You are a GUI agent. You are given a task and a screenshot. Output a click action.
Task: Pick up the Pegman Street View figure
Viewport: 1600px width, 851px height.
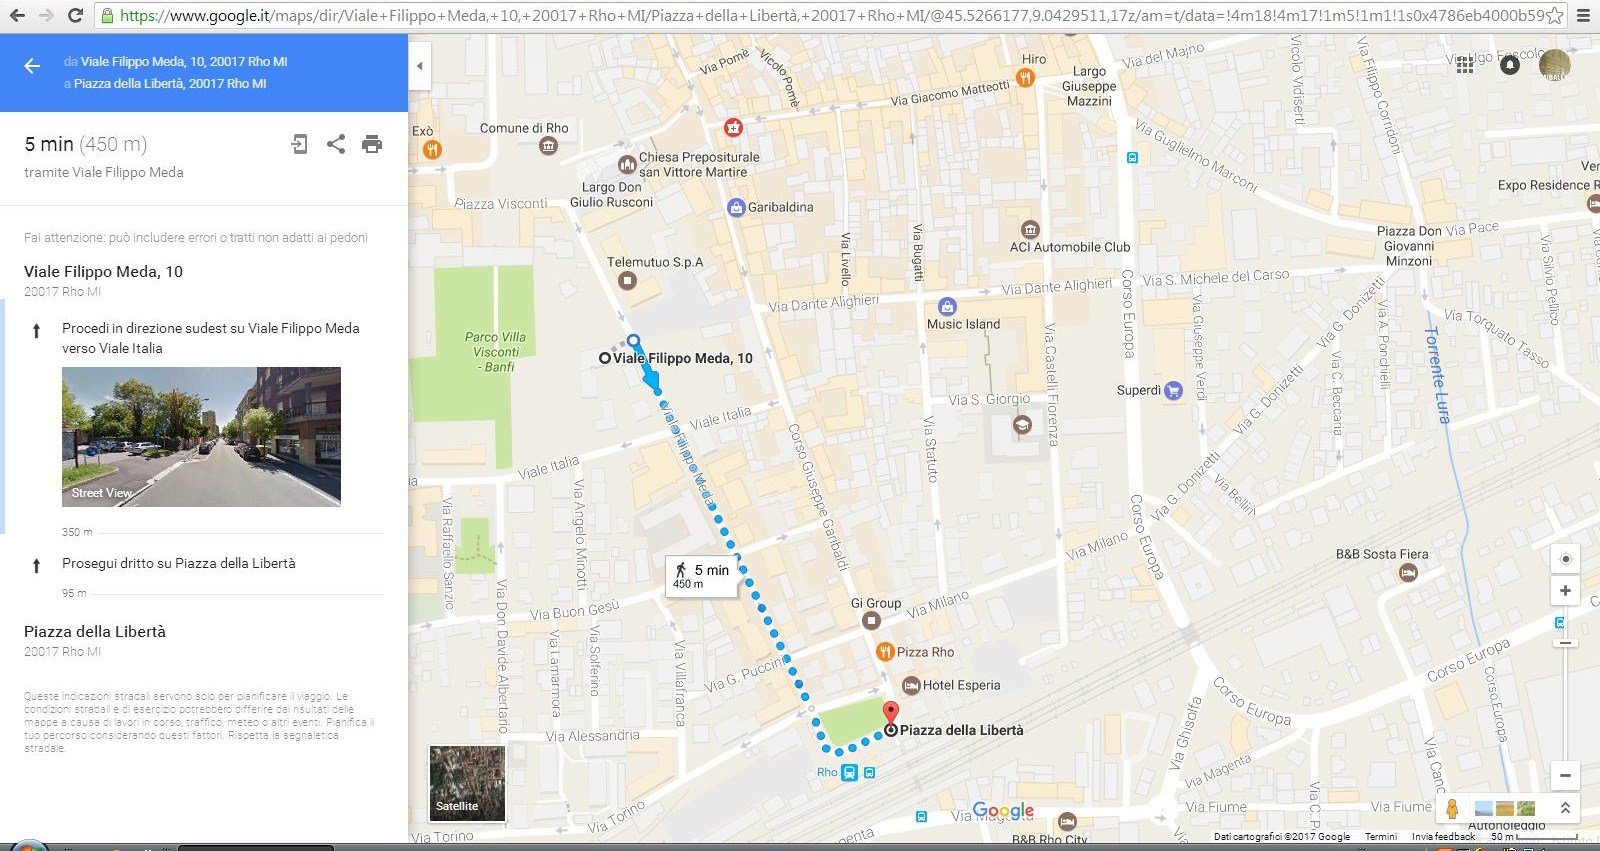(x=1452, y=808)
